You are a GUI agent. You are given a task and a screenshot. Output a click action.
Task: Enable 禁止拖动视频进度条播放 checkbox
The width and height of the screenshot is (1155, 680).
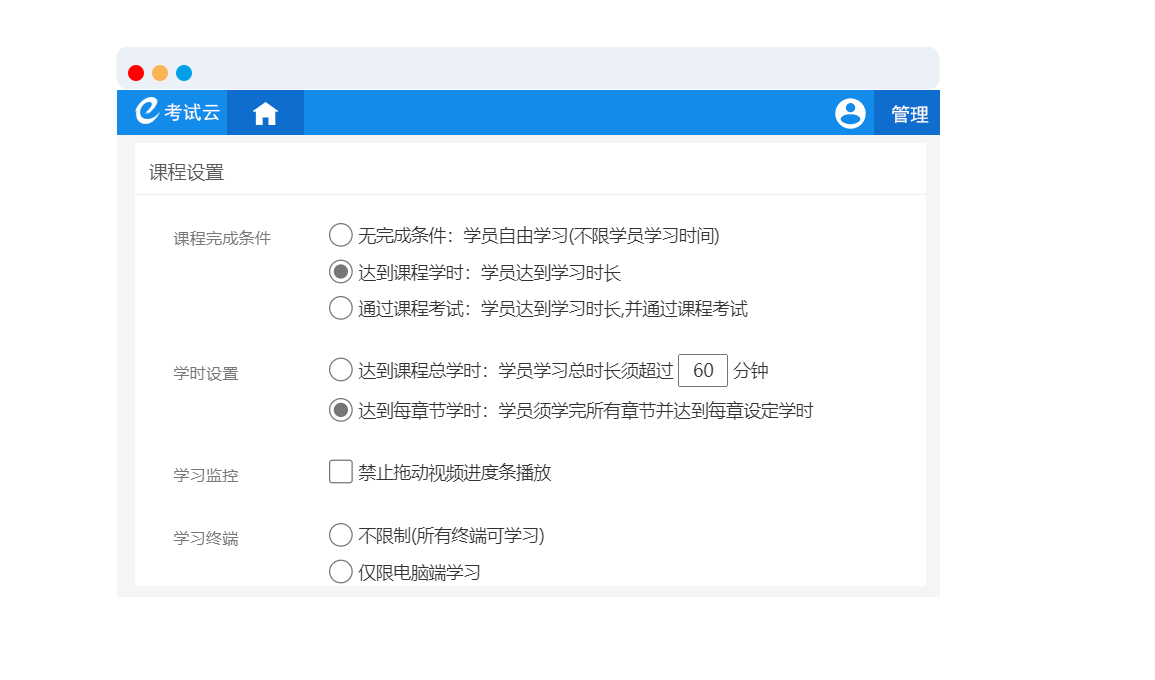341,472
